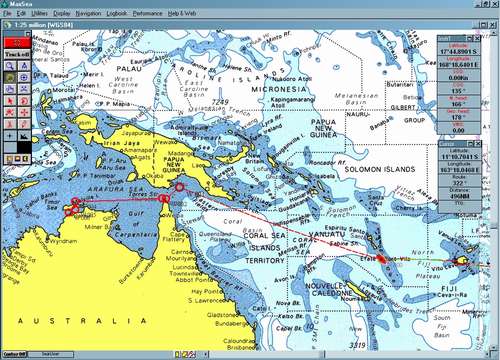
Task: Open the Navigation menu
Action: click(88, 13)
